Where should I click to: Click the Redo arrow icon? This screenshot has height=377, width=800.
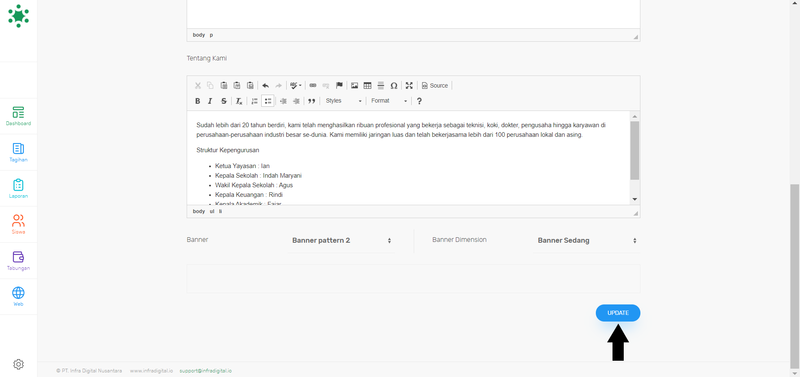(x=279, y=86)
